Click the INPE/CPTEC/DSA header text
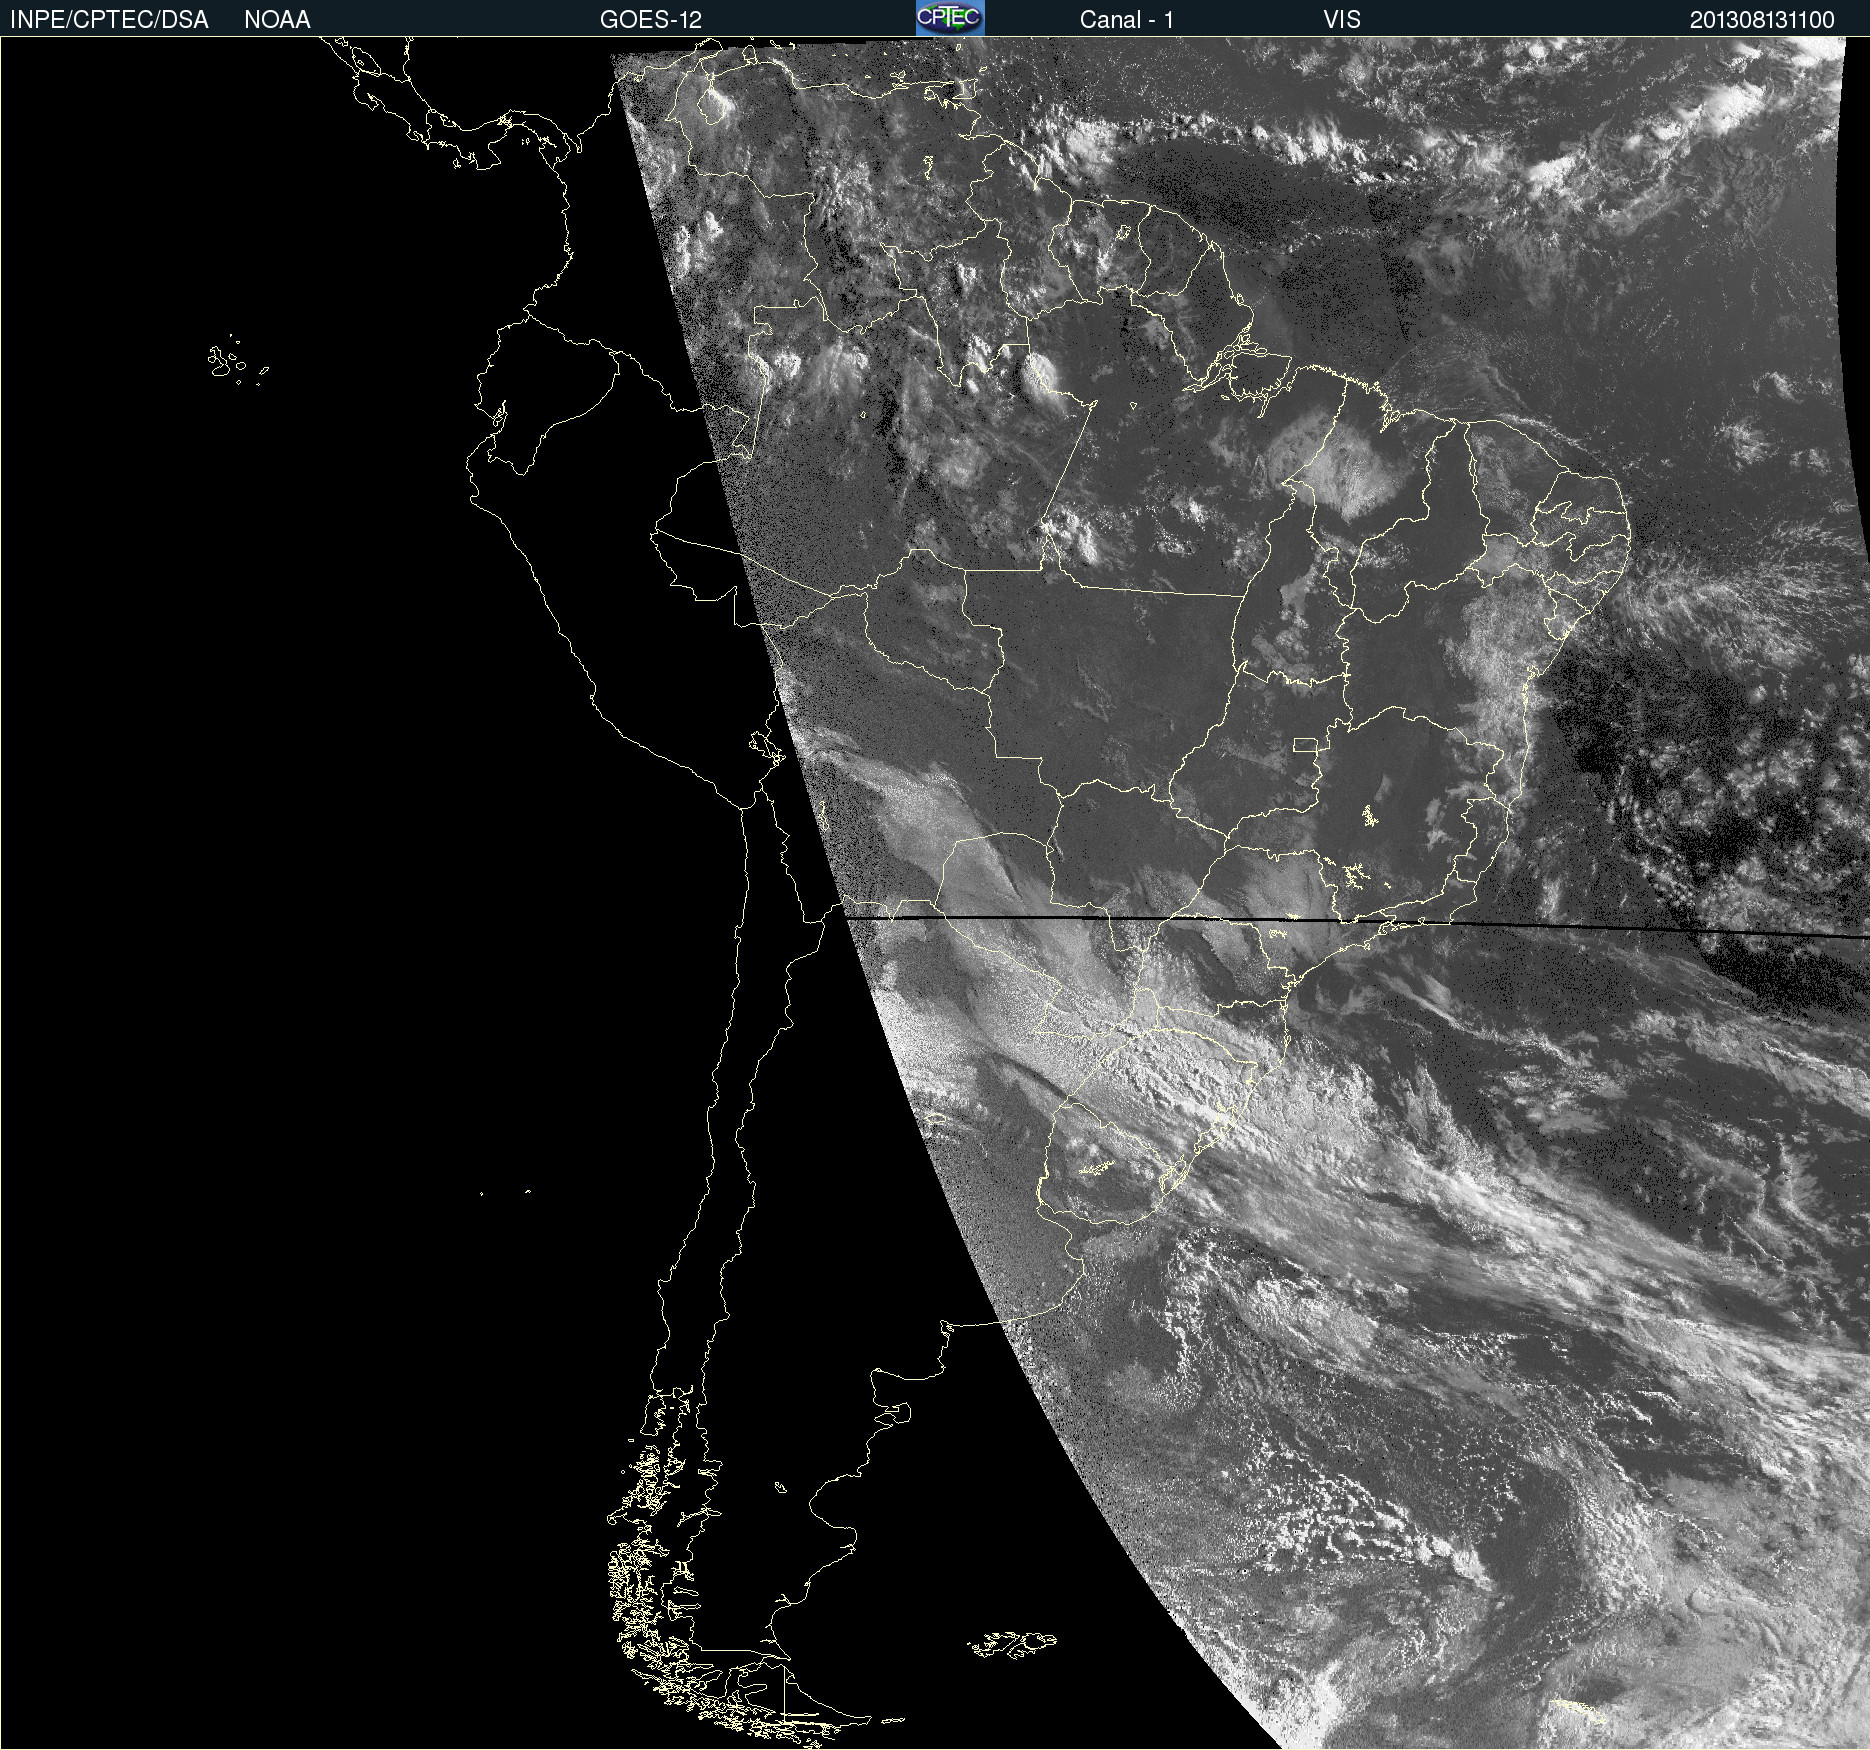 tap(109, 20)
